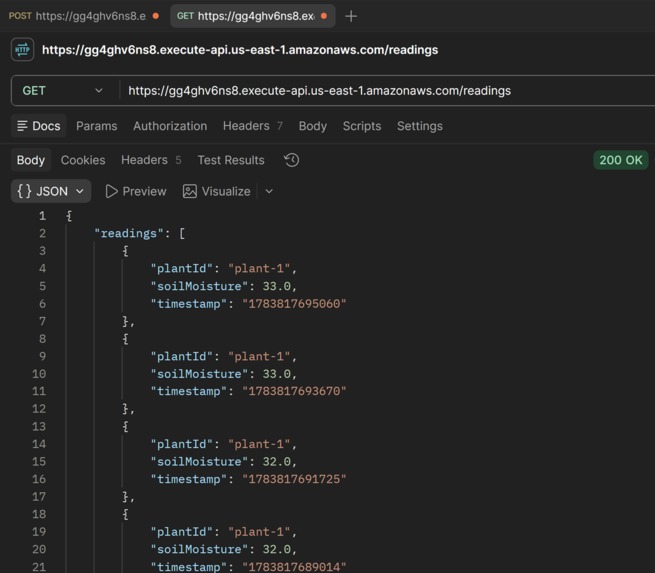Viewport: 655px width, 573px height.
Task: Click unsaved dot on POST tab
Action: click(x=156, y=16)
